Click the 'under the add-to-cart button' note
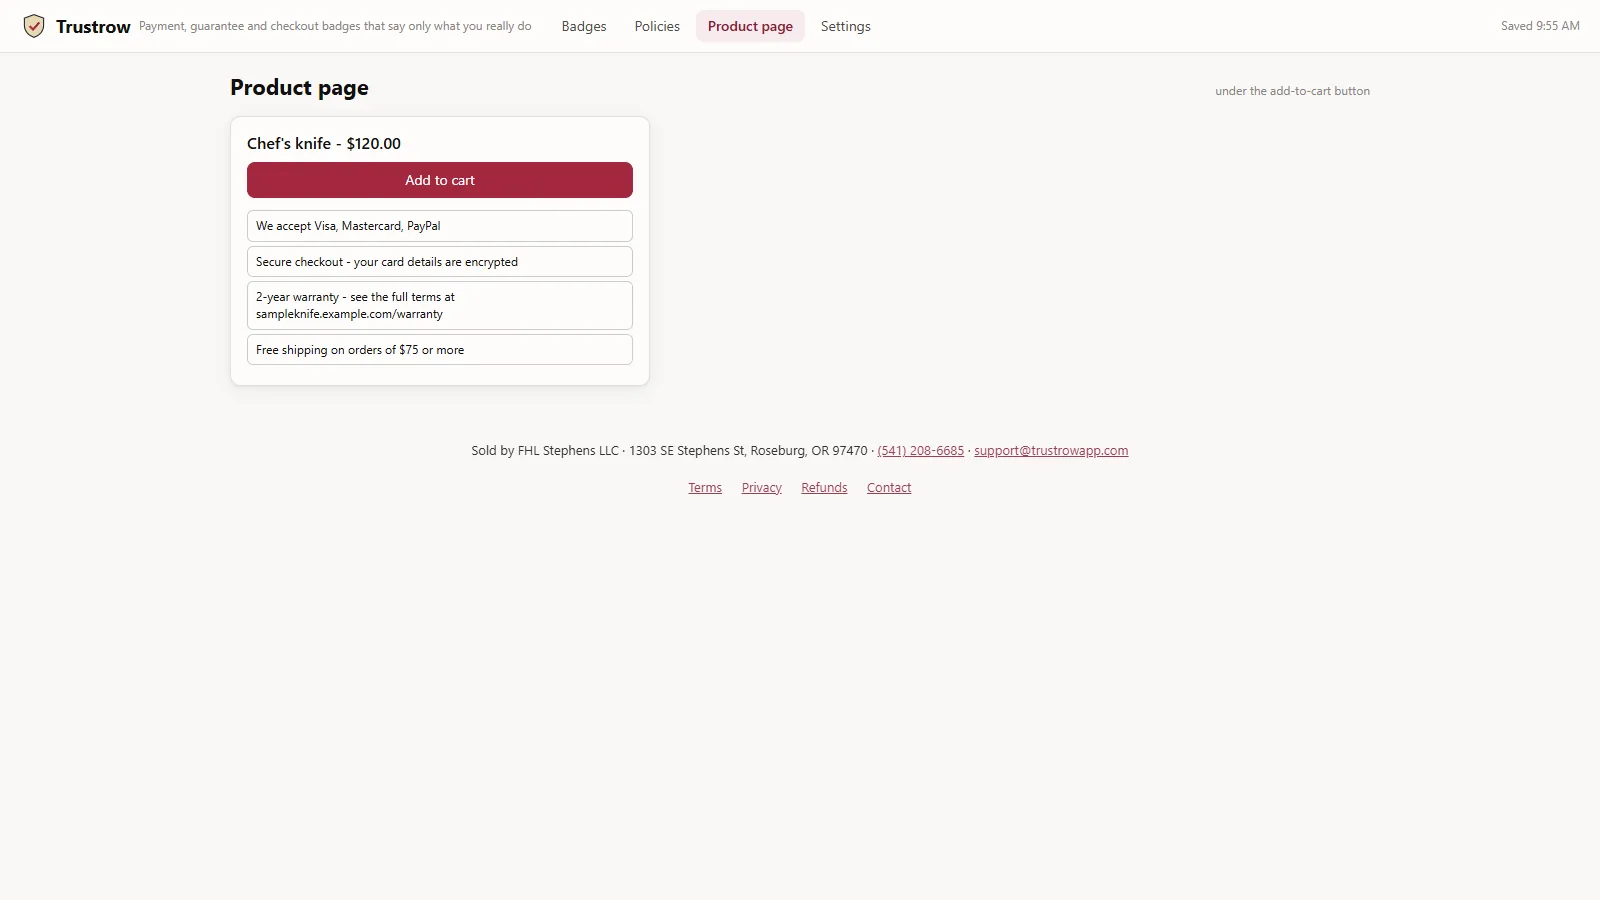Viewport: 1600px width, 900px height. tap(1292, 91)
